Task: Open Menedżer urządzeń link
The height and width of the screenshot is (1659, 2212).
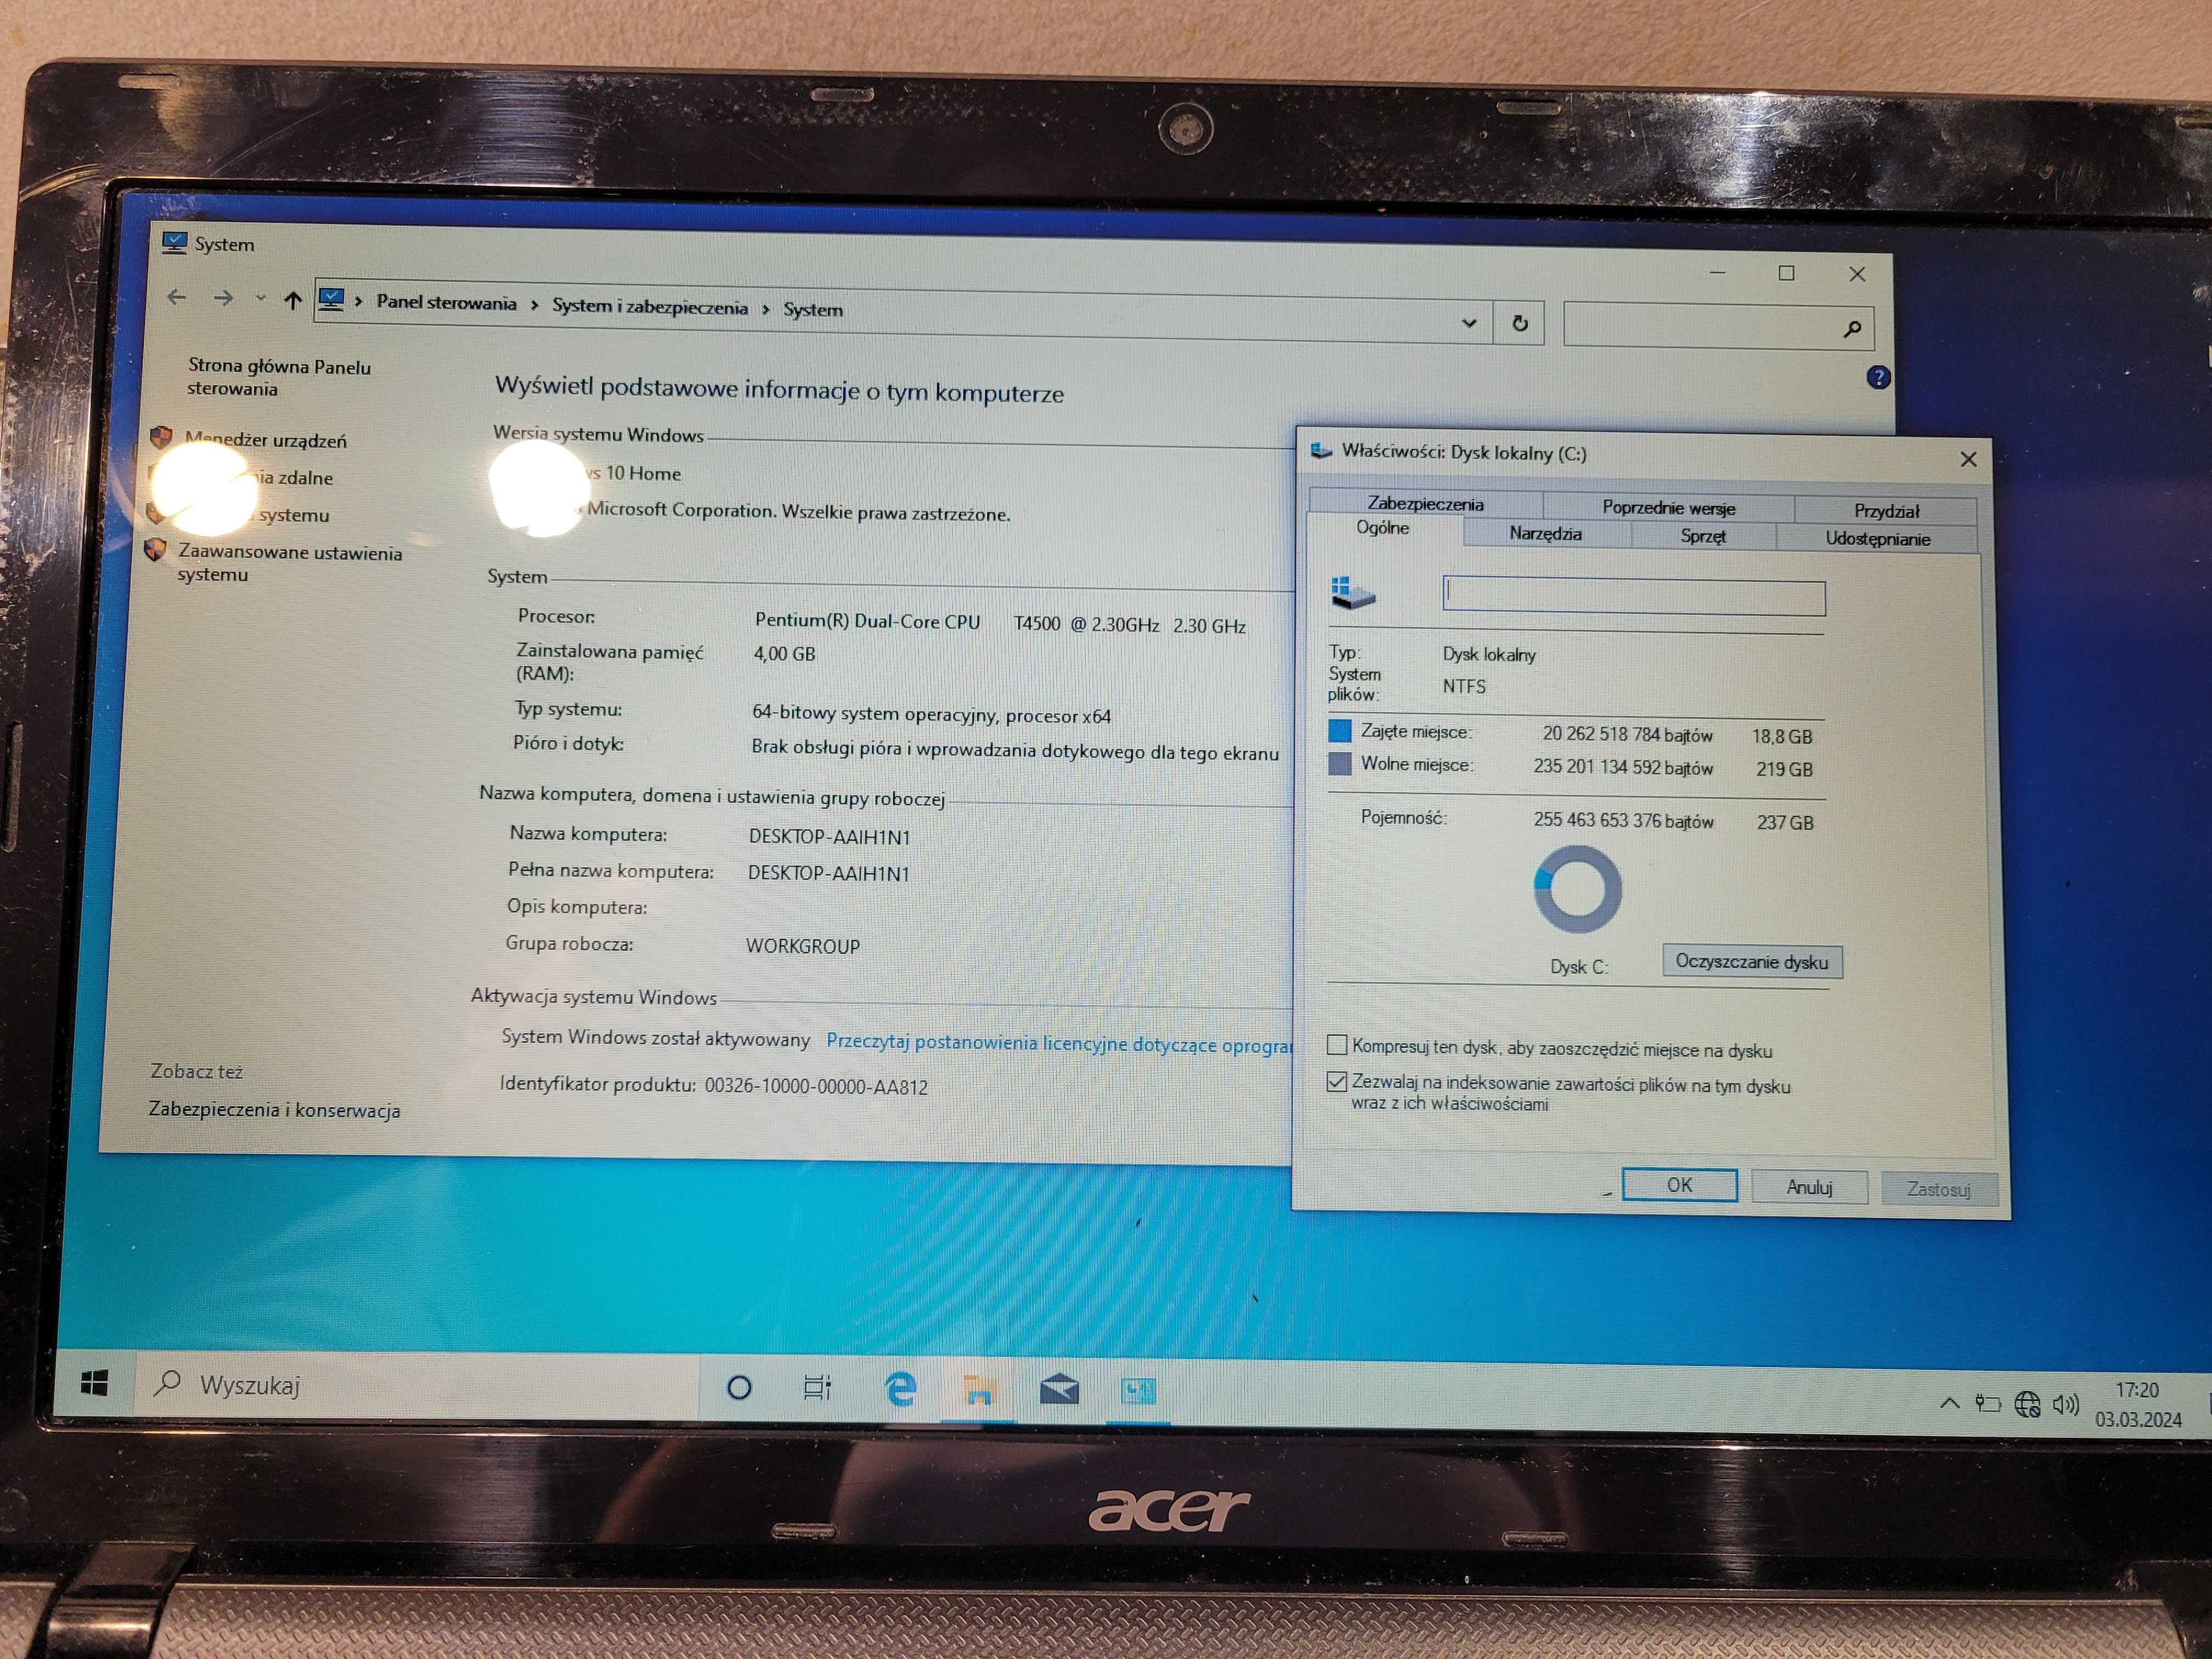Action: coord(266,440)
